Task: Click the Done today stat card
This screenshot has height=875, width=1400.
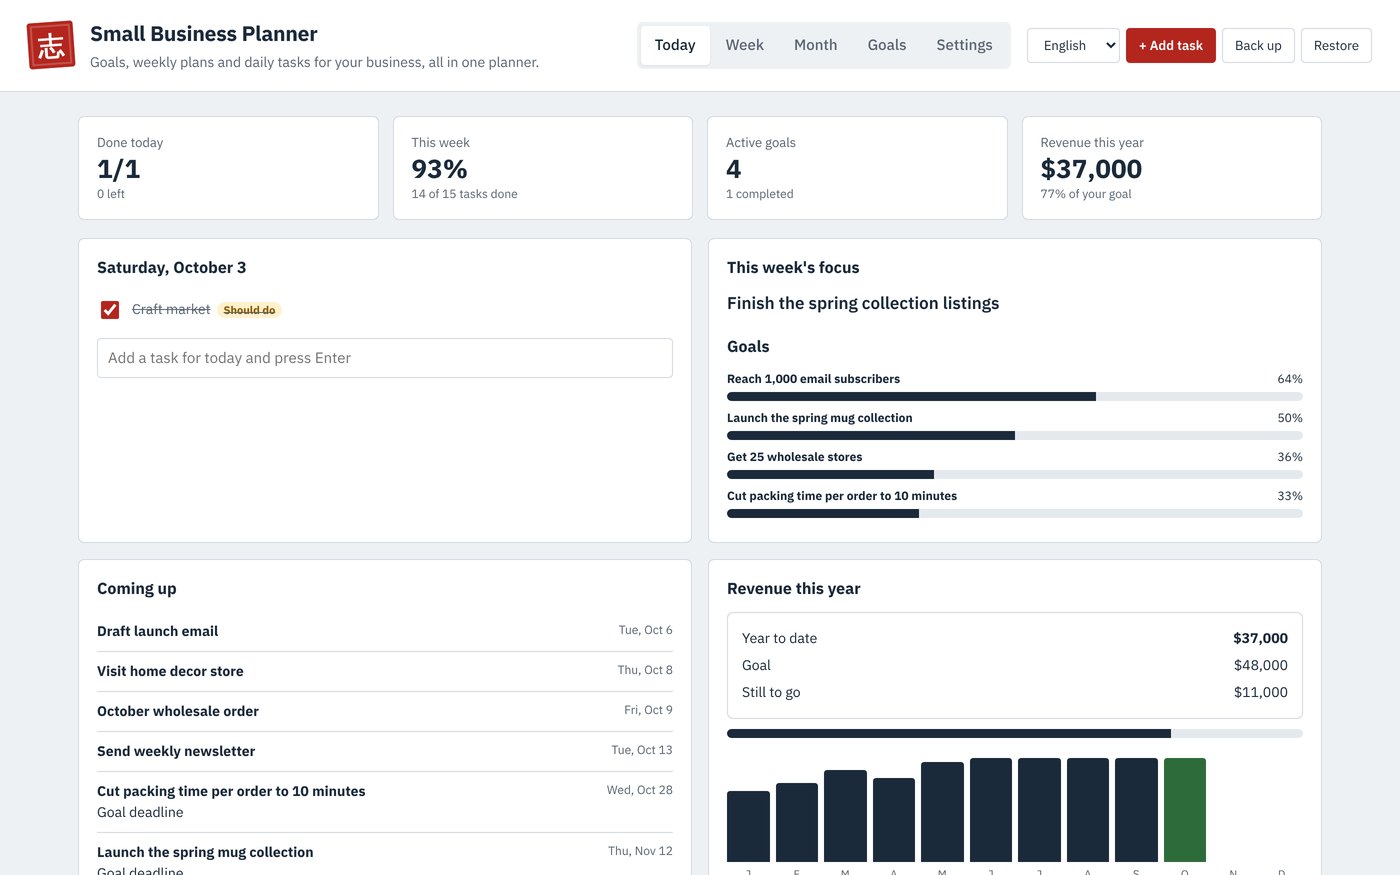Action: 228,168
